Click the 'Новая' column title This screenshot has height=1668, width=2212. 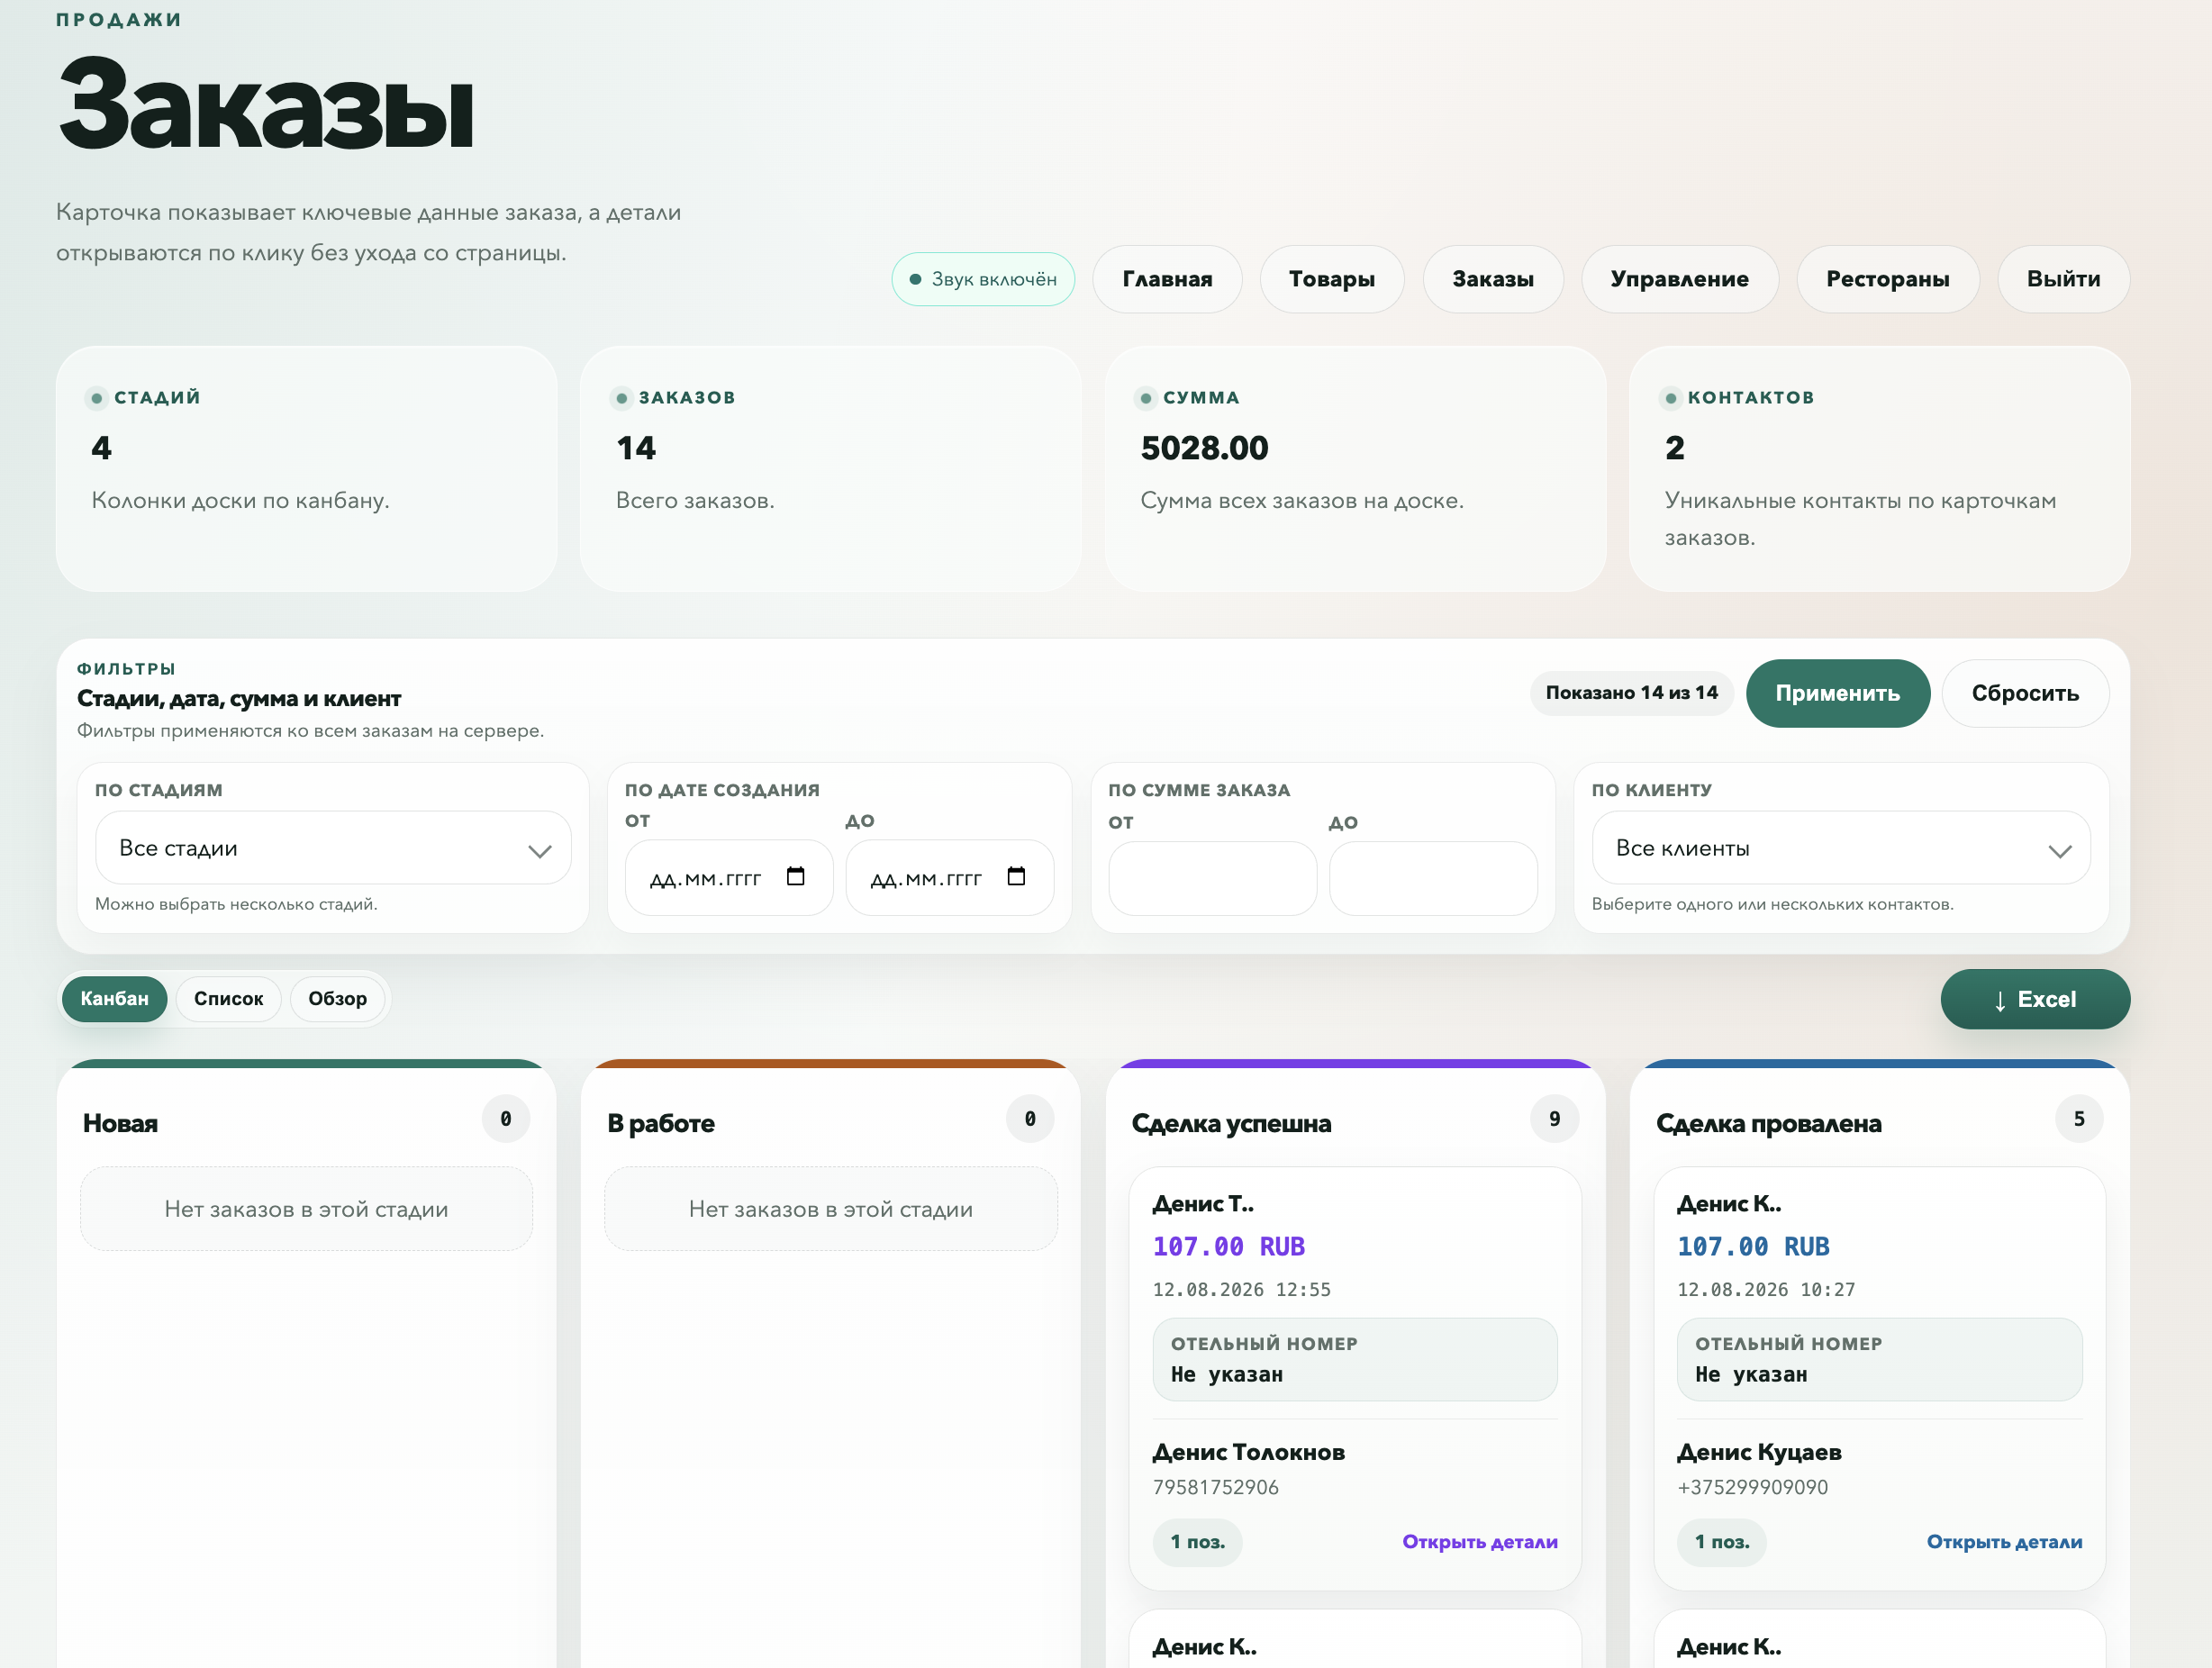(x=120, y=1123)
